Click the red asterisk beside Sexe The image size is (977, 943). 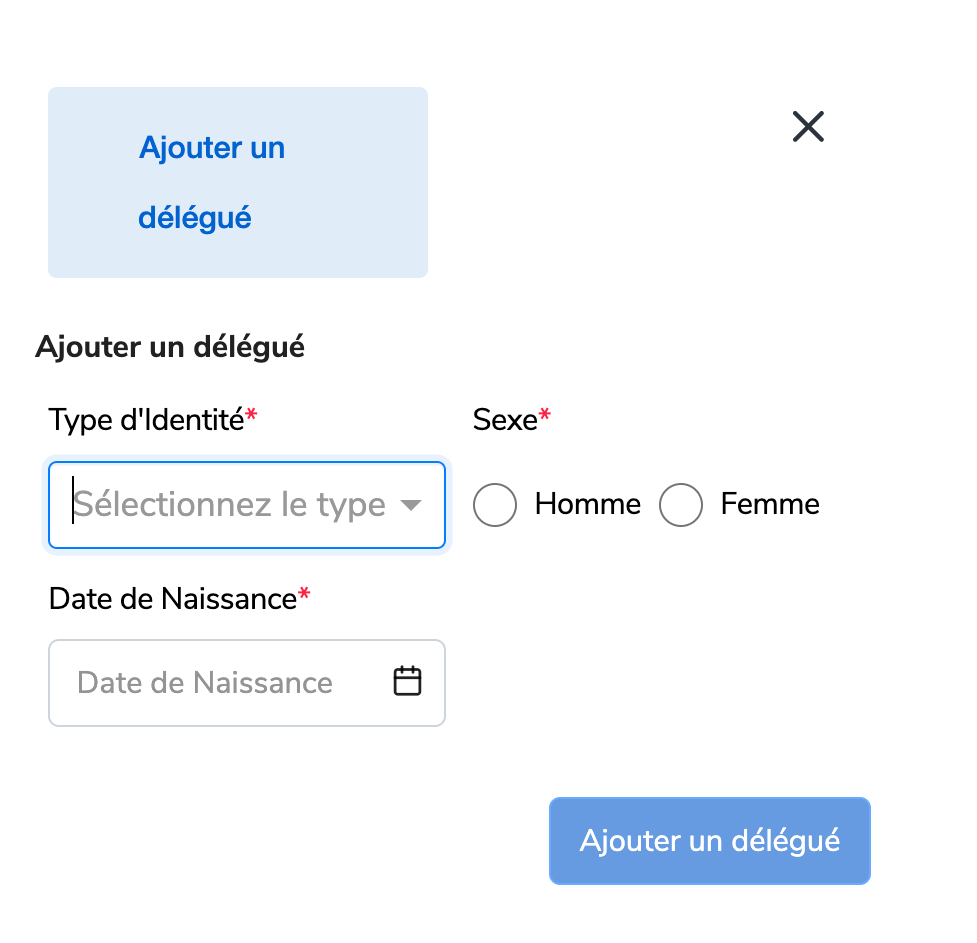pyautogui.click(x=545, y=417)
